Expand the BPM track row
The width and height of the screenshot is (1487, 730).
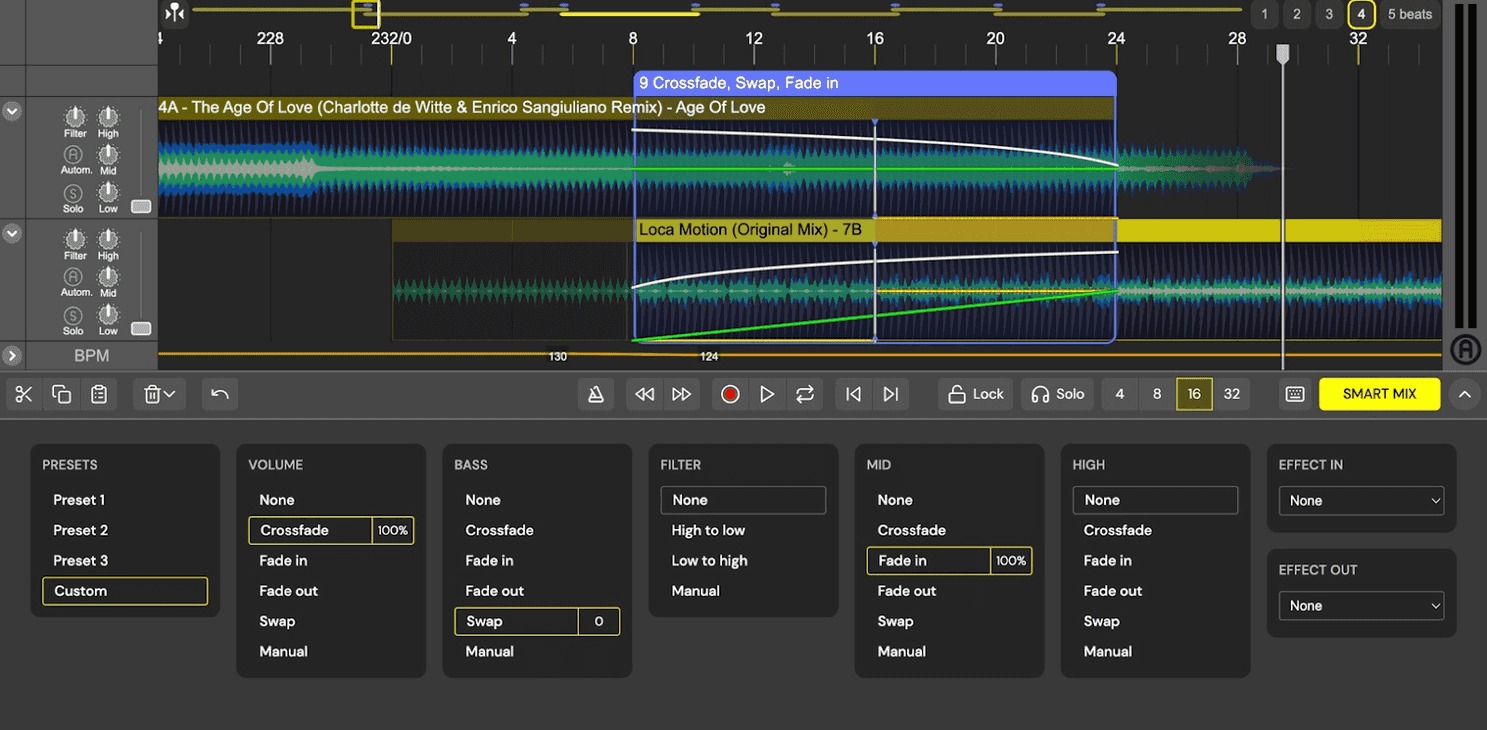click(x=12, y=355)
